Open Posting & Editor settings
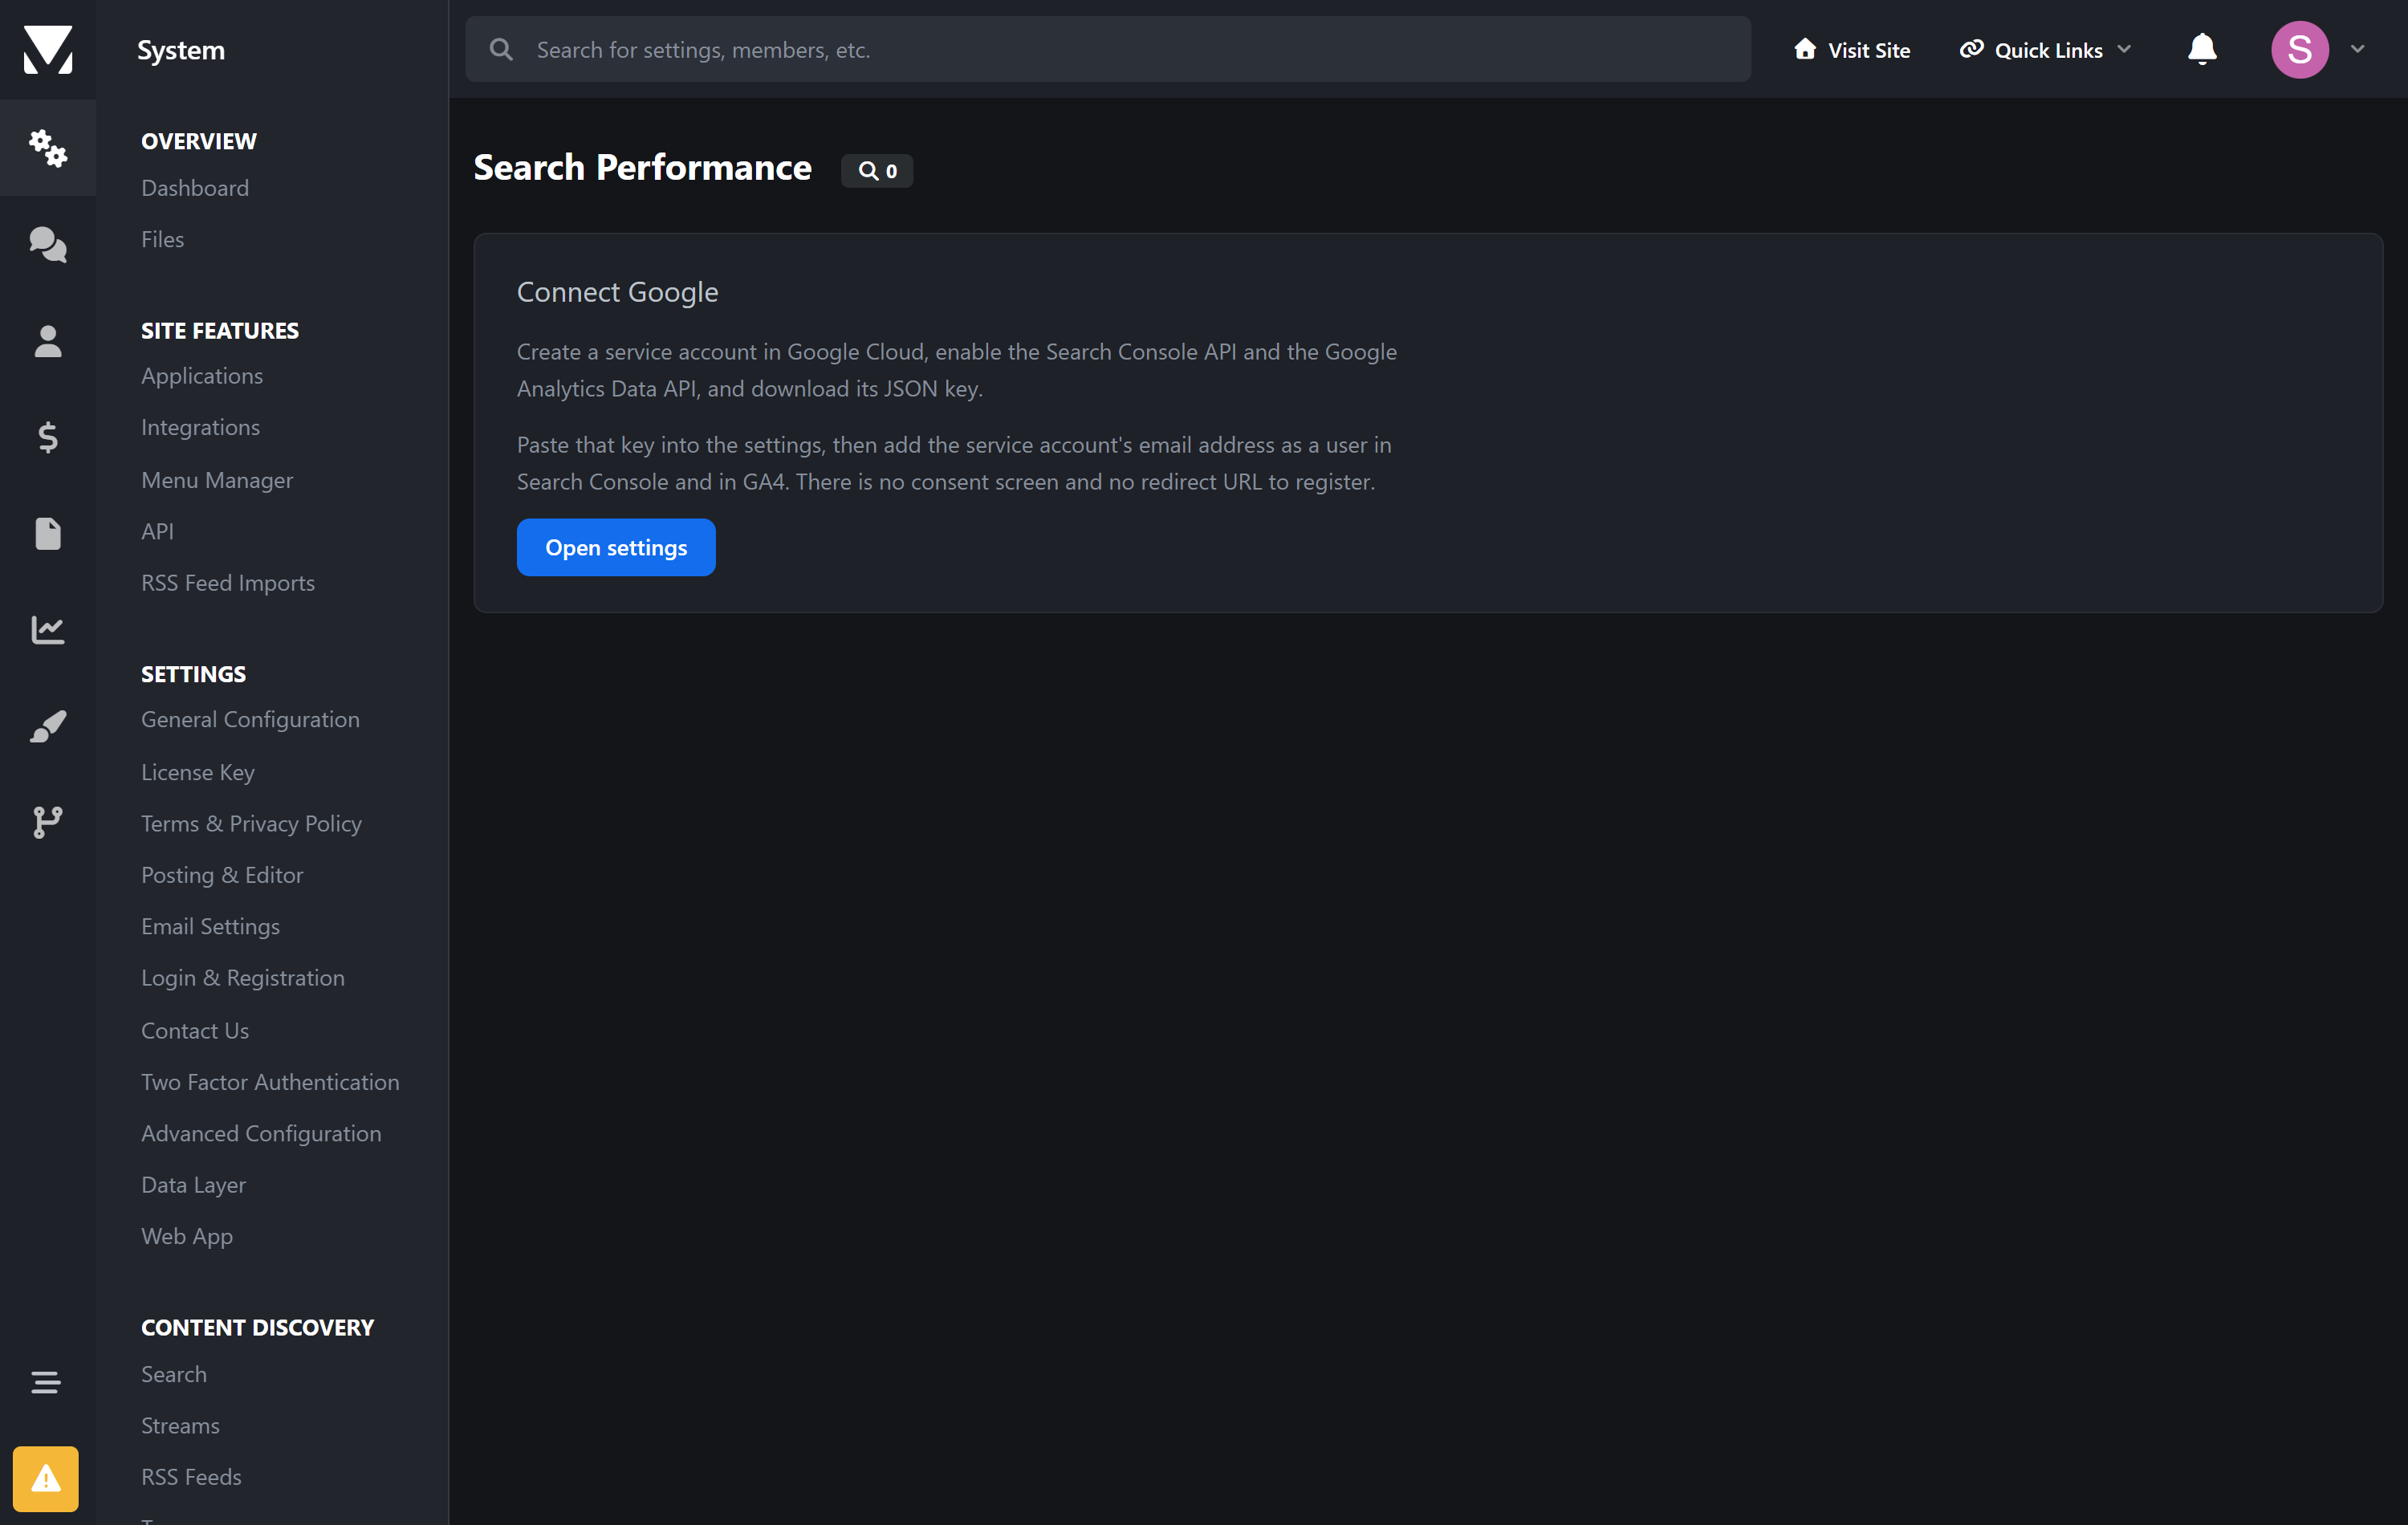This screenshot has width=2408, height=1525. coord(222,875)
